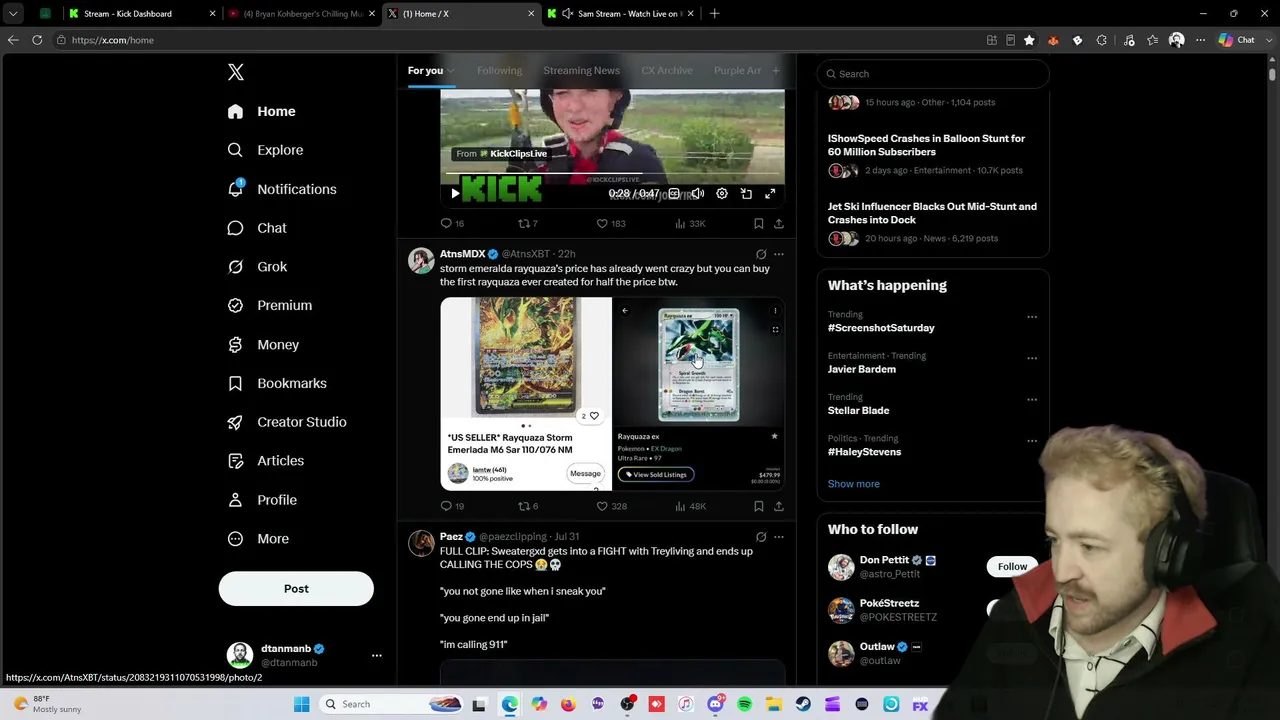The width and height of the screenshot is (1280, 720).
Task: Open account menu dots next to dtanmanb
Action: pos(377,656)
